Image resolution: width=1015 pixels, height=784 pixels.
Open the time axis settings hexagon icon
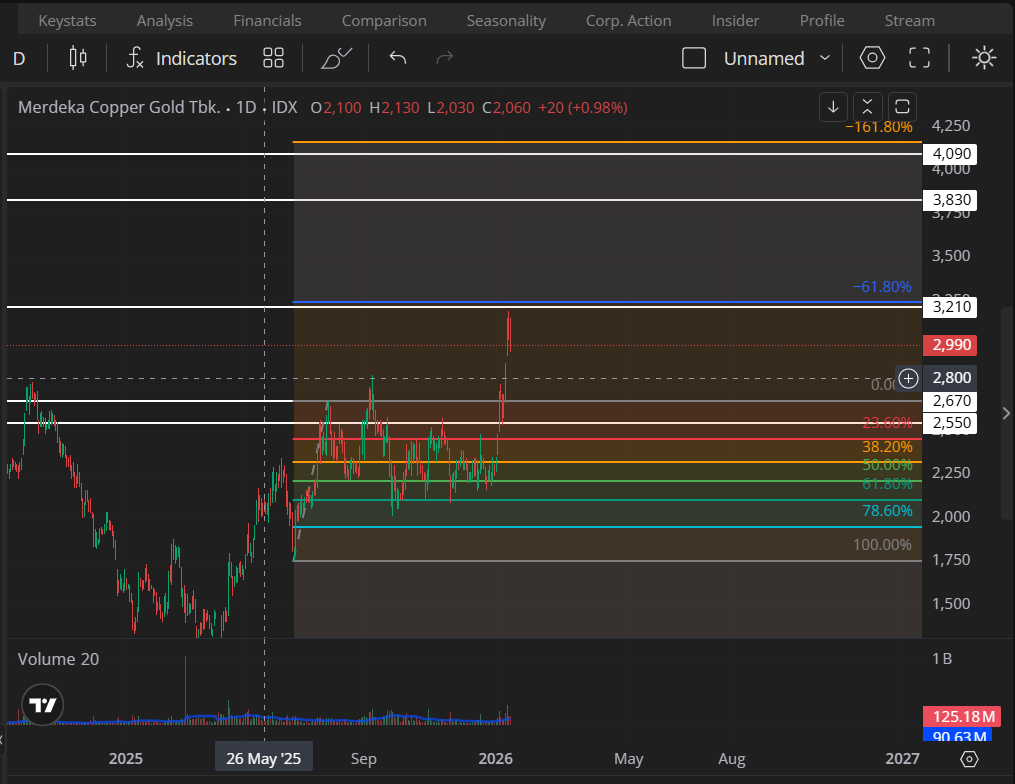(968, 759)
